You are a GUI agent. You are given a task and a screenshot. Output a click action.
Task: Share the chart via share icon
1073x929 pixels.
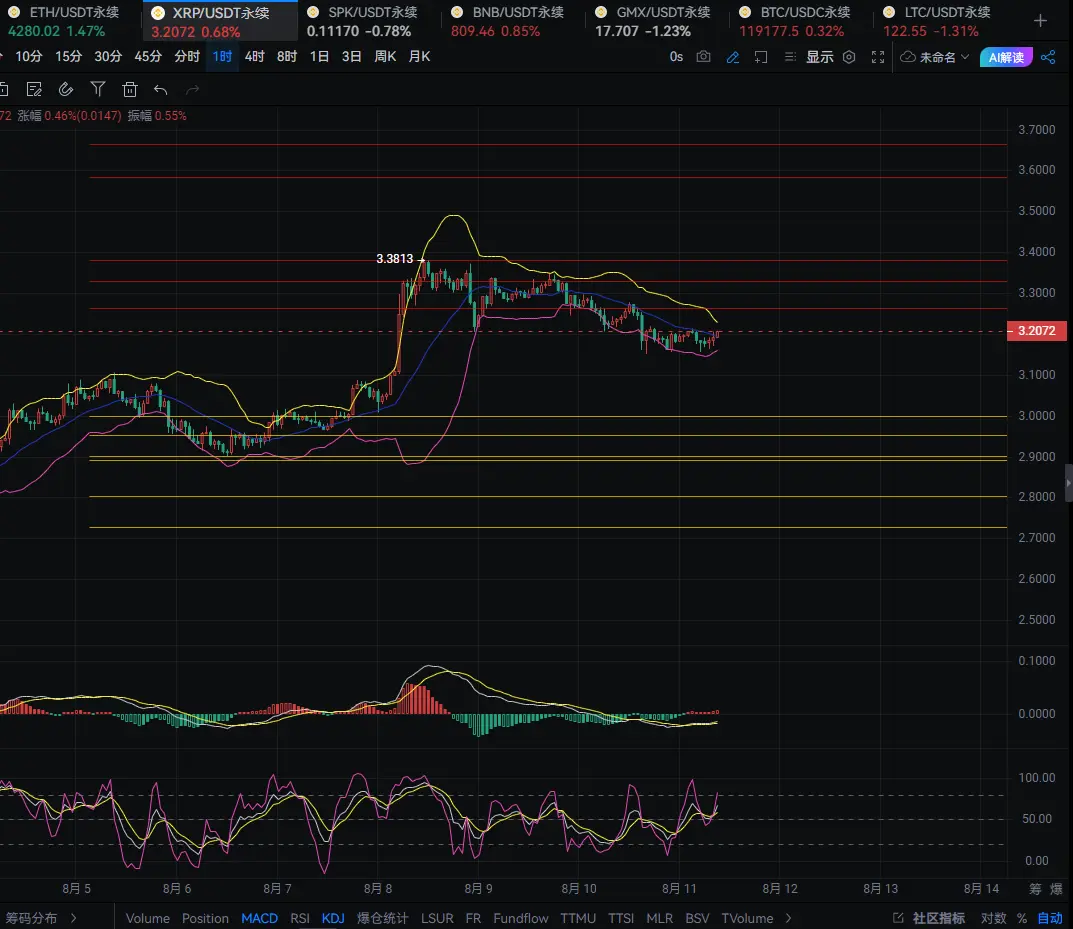pos(1048,57)
